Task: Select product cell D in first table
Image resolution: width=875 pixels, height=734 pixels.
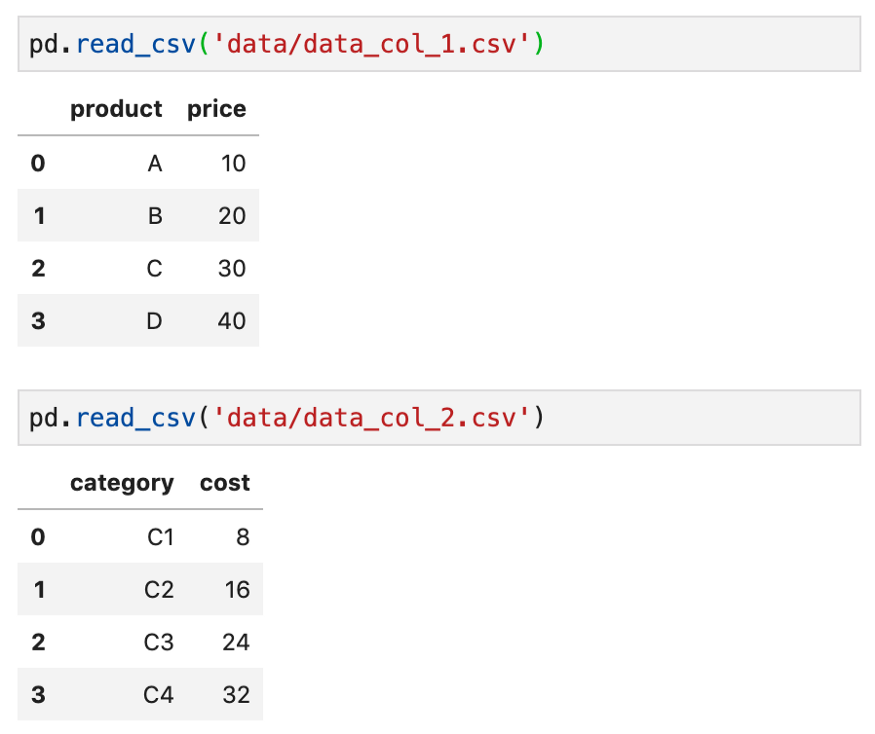Action: click(154, 321)
